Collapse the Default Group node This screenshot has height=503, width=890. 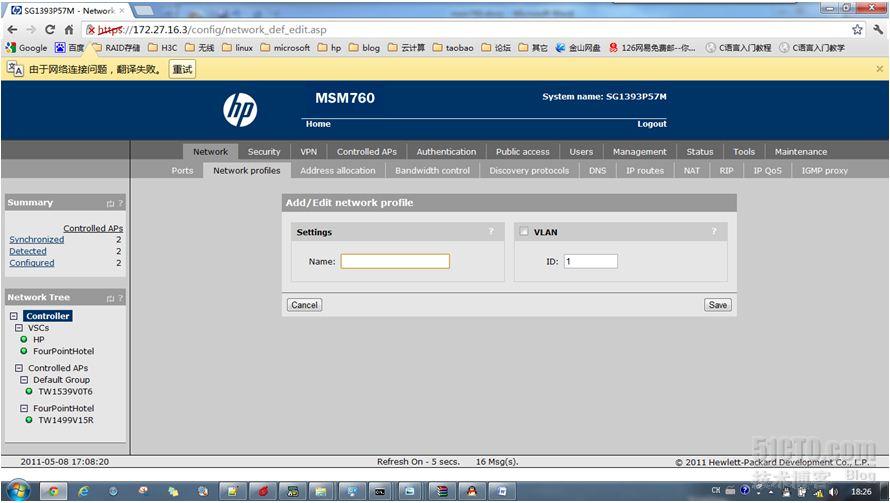click(24, 380)
